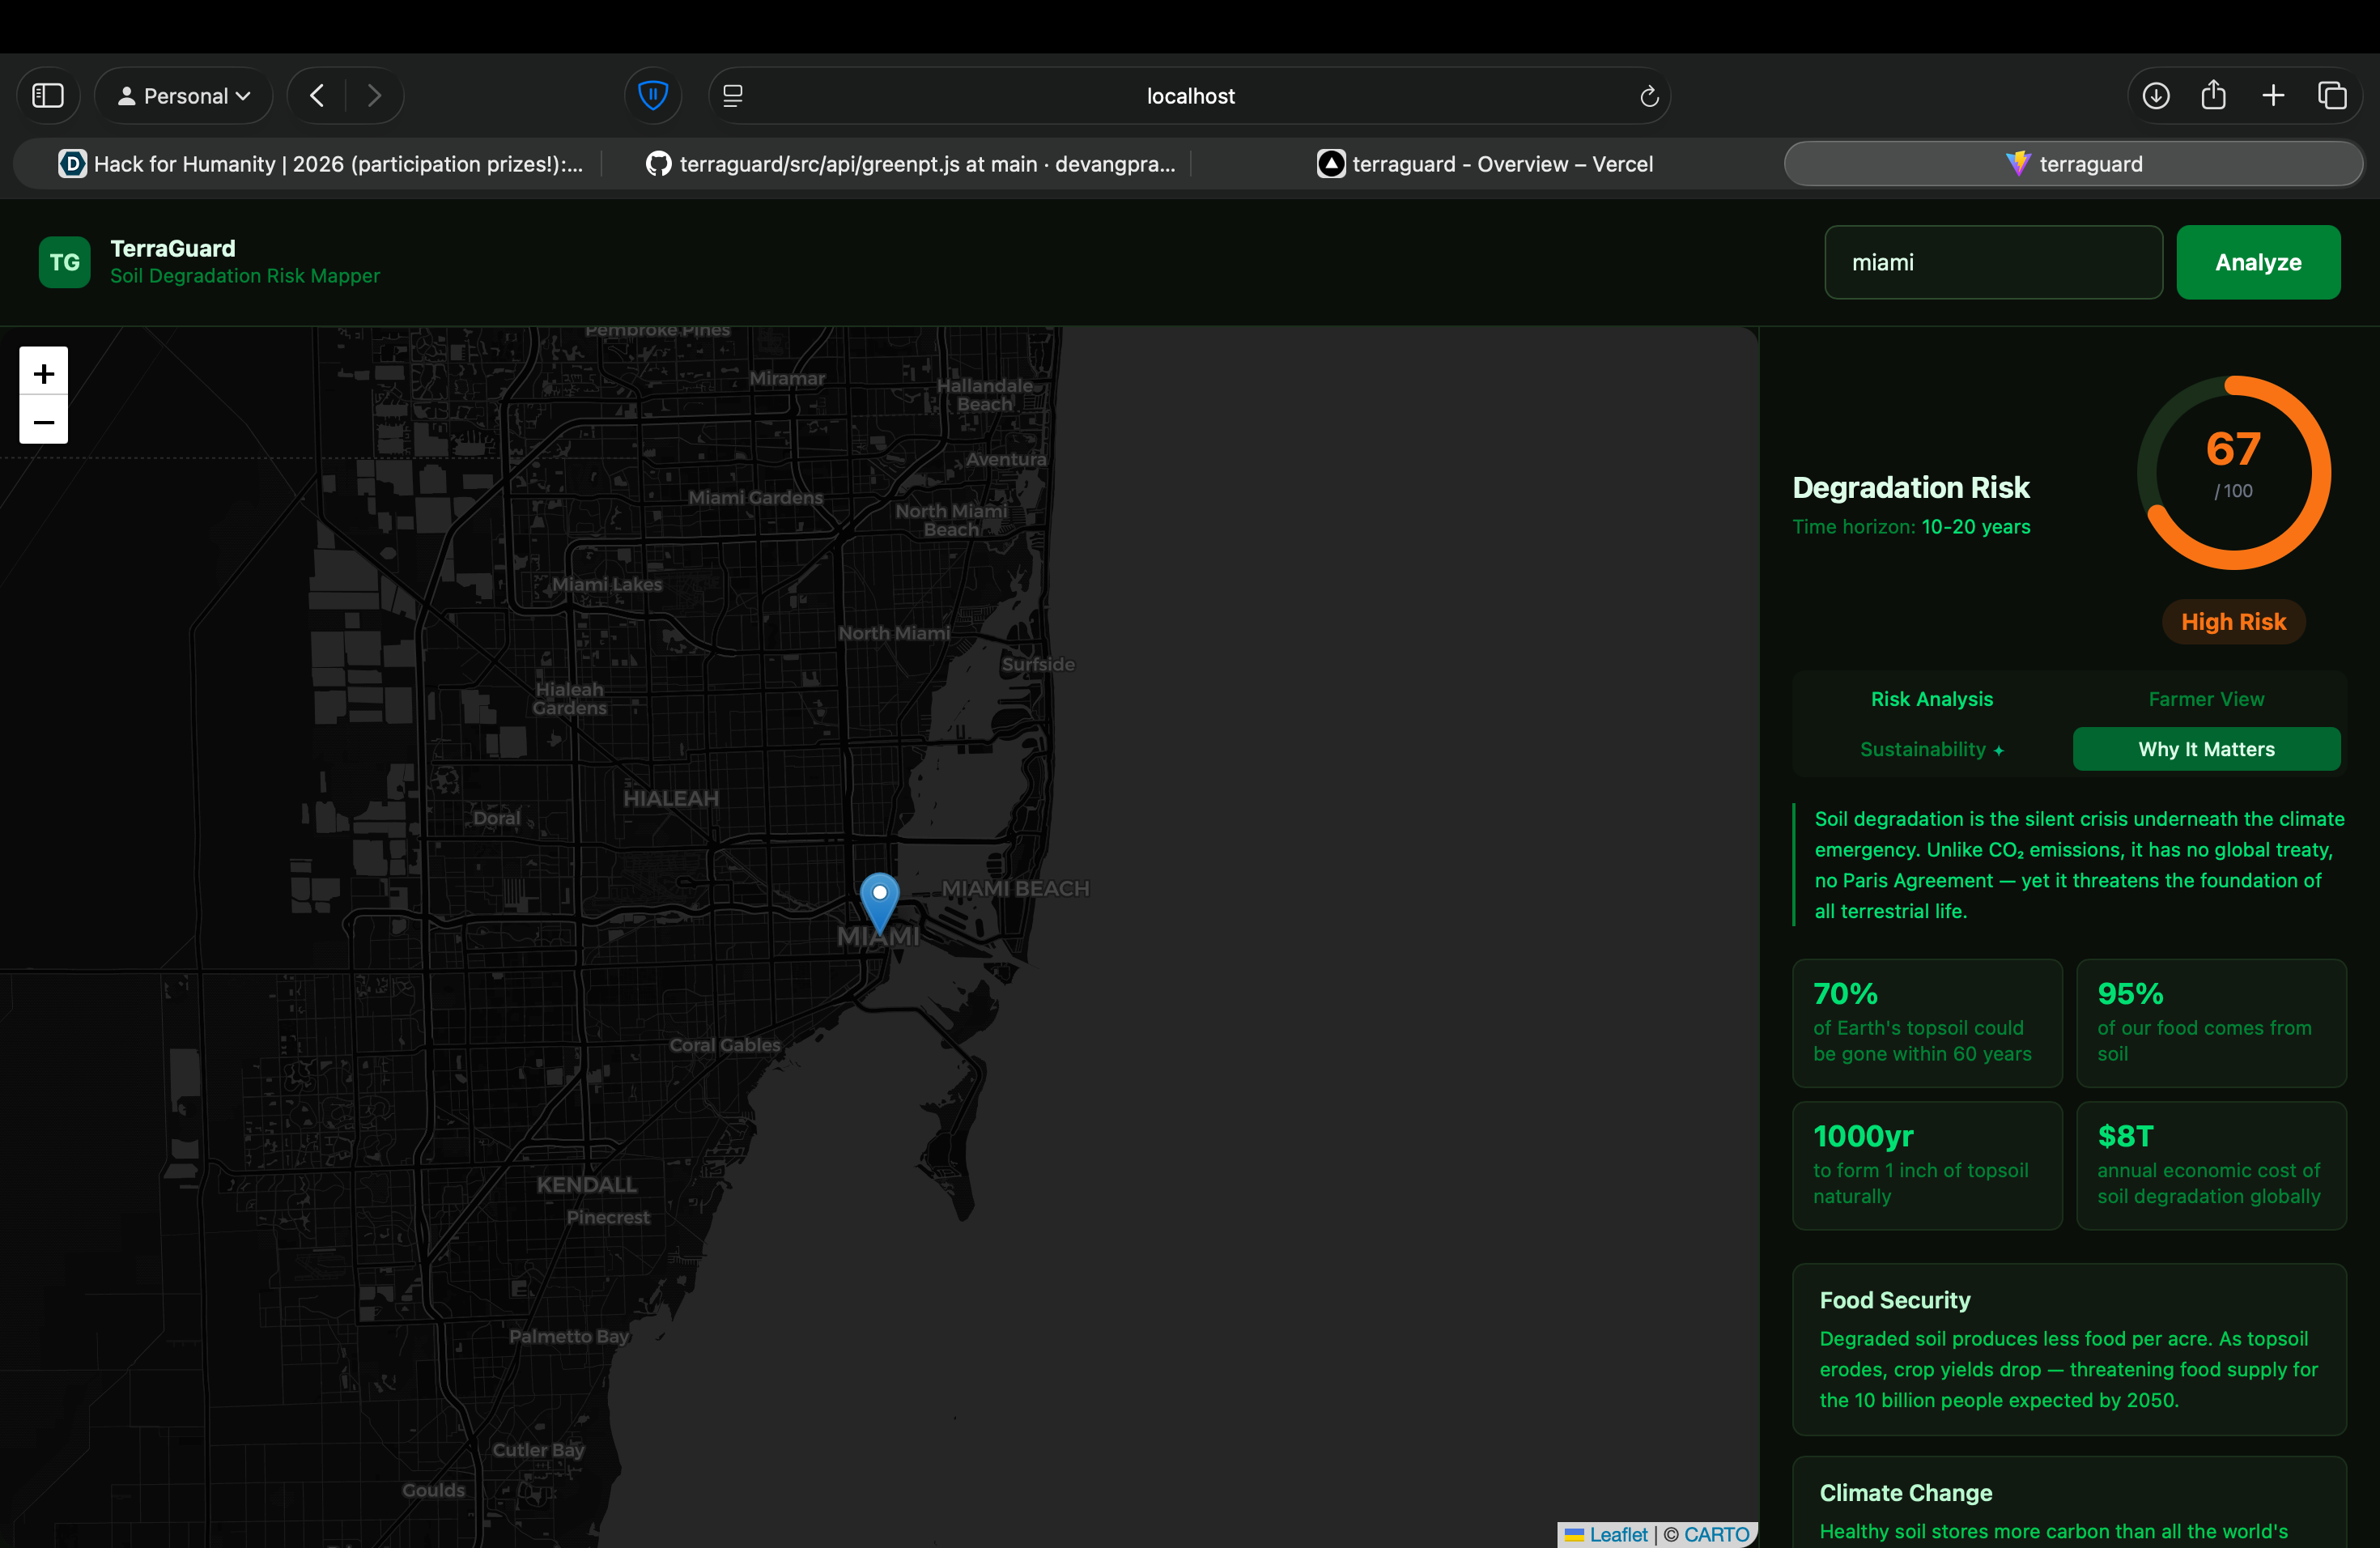The height and width of the screenshot is (1548, 2380).
Task: Reload the localhost page
Action: [x=1649, y=96]
